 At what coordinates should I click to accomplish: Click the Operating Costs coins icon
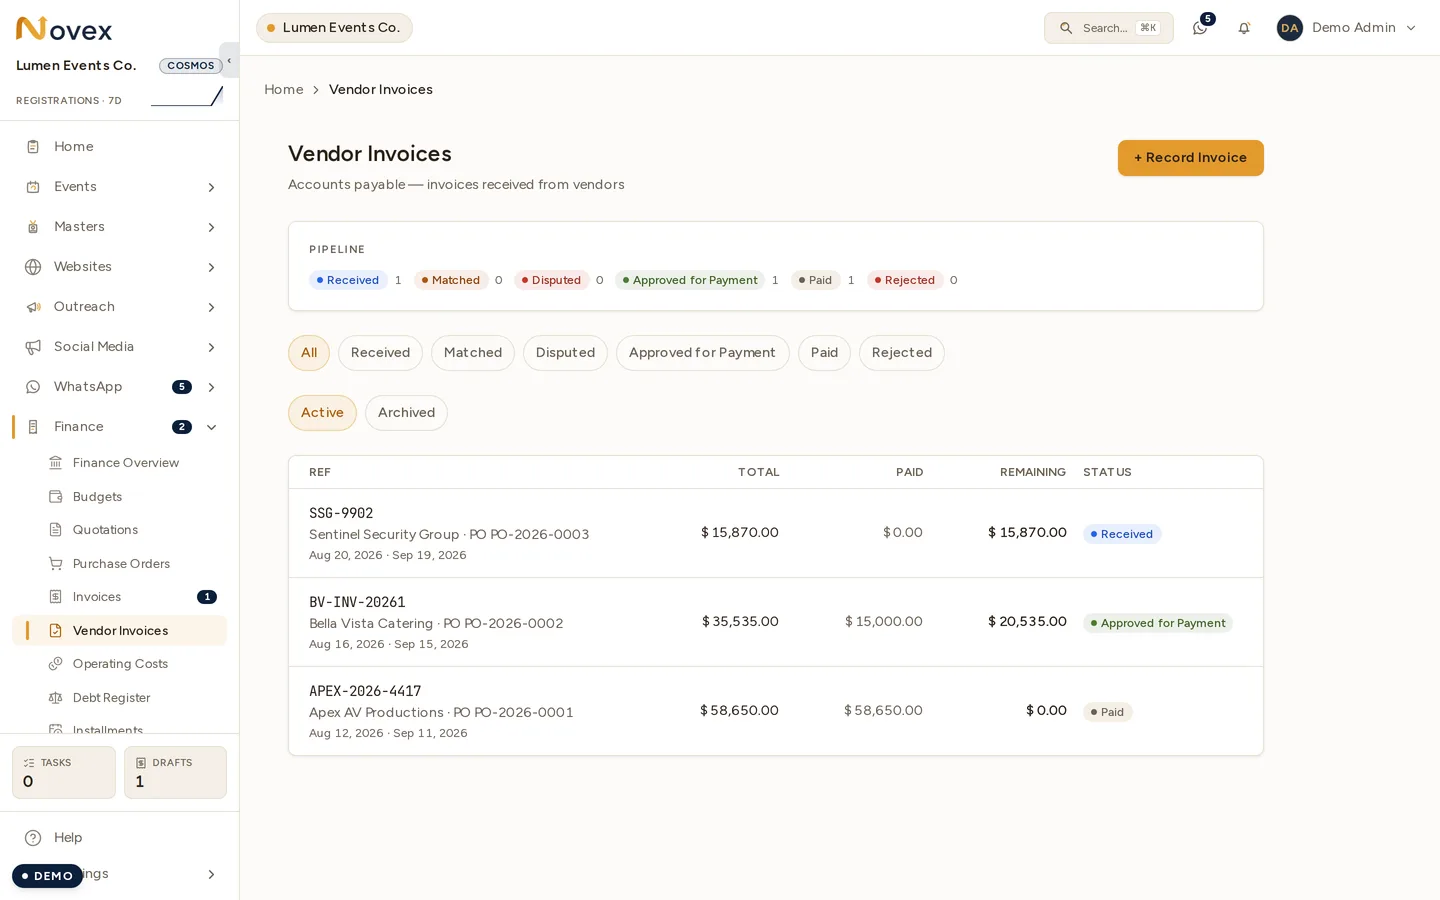56,664
